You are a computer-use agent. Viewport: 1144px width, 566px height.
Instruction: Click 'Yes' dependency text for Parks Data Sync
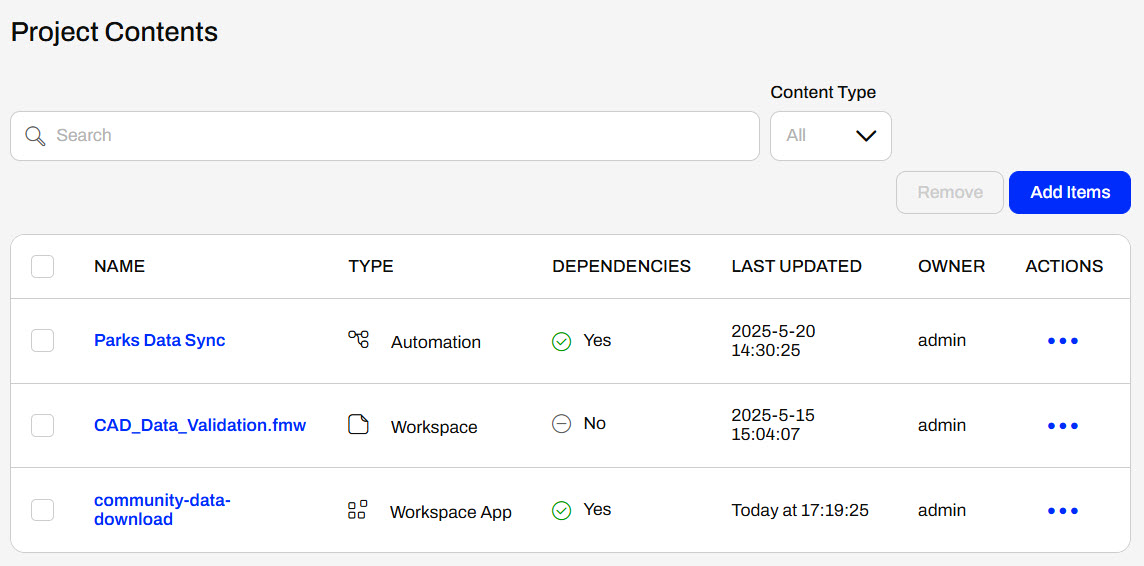(597, 341)
